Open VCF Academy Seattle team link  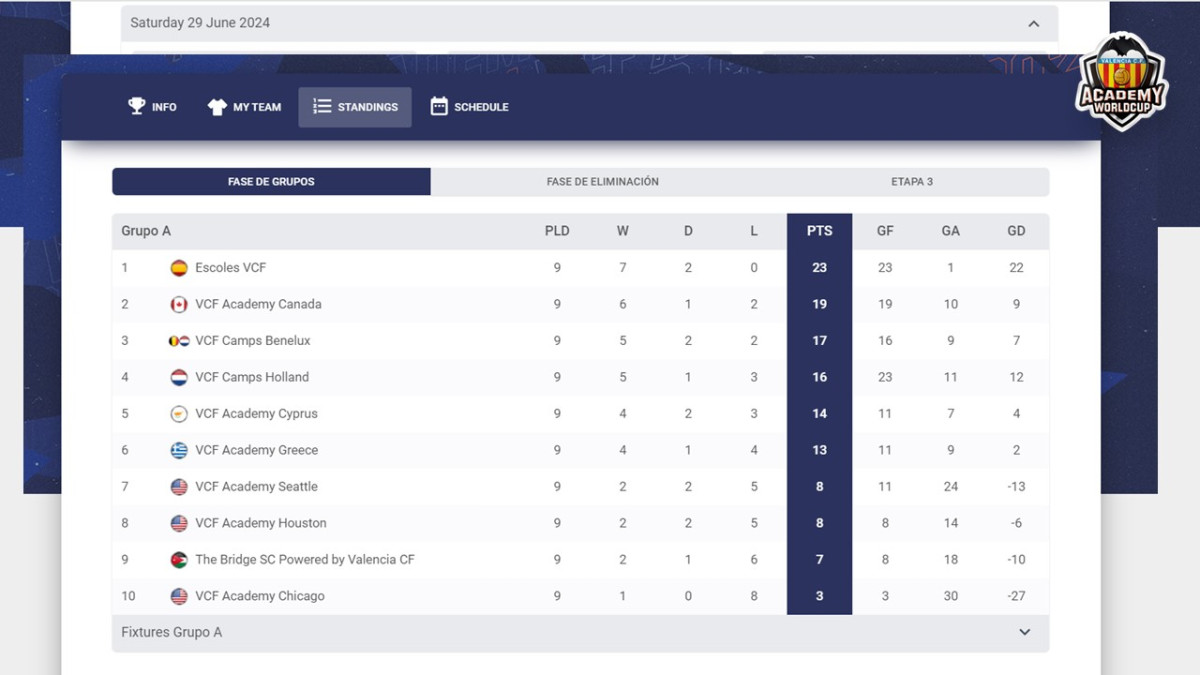(257, 487)
